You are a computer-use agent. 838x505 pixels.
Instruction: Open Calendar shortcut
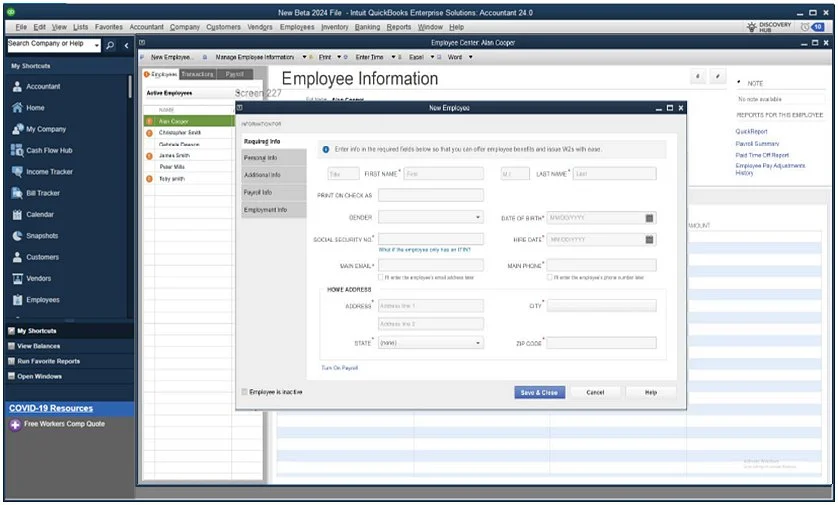click(x=33, y=214)
